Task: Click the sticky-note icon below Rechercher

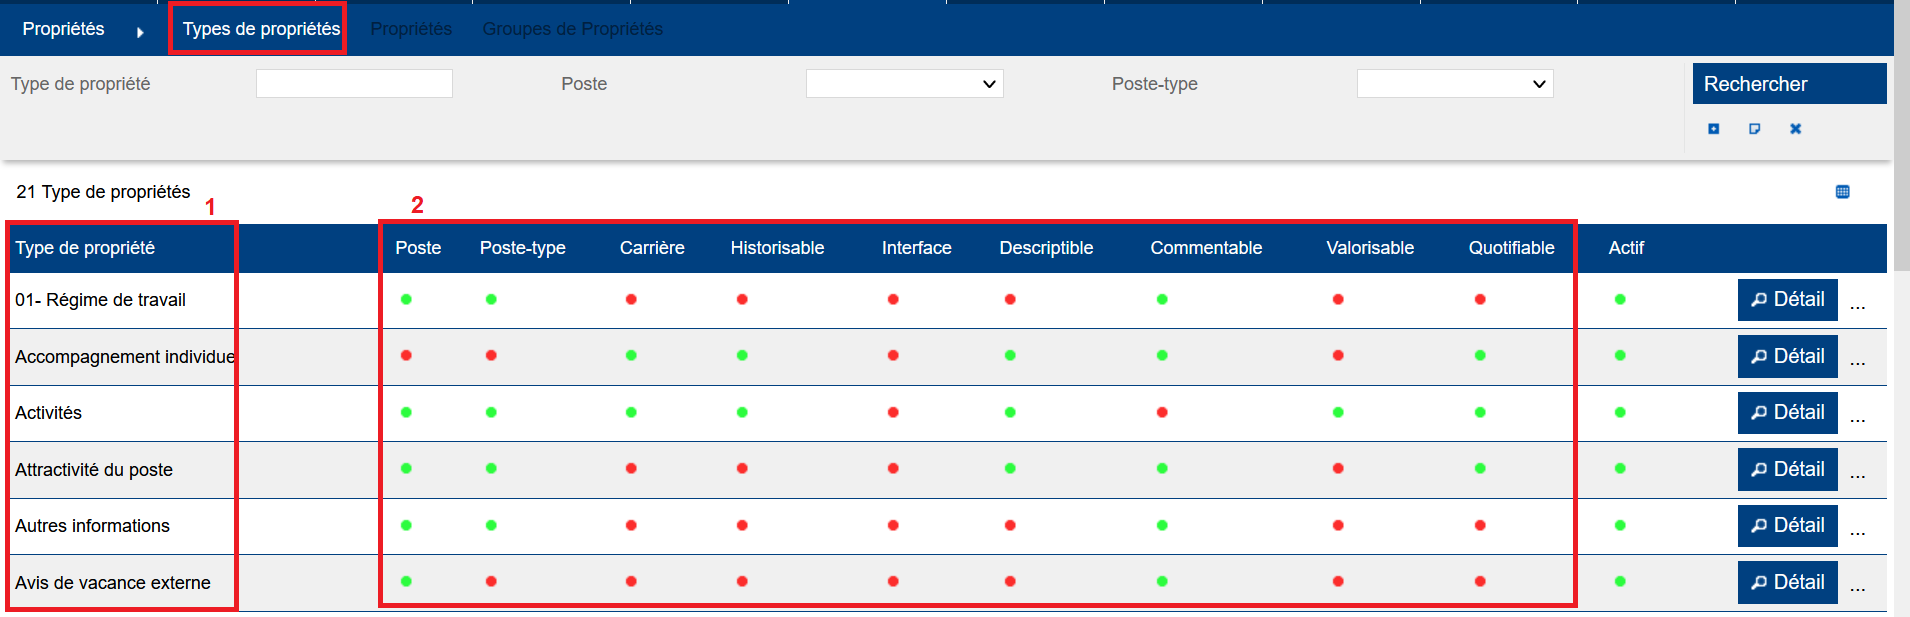Action: [1754, 129]
